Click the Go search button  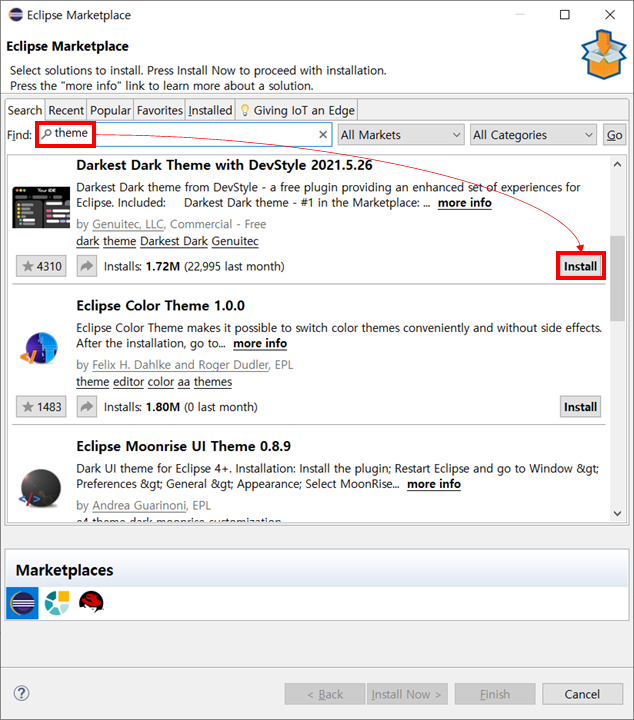[614, 135]
